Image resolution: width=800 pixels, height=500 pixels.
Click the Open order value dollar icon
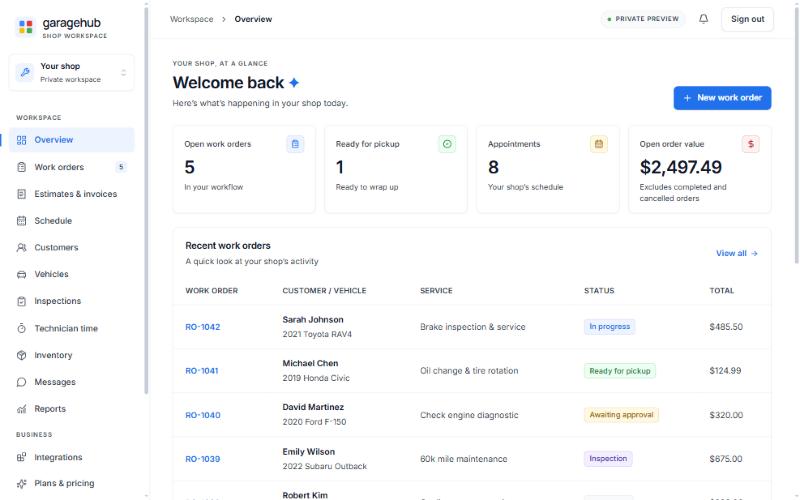[751, 144]
